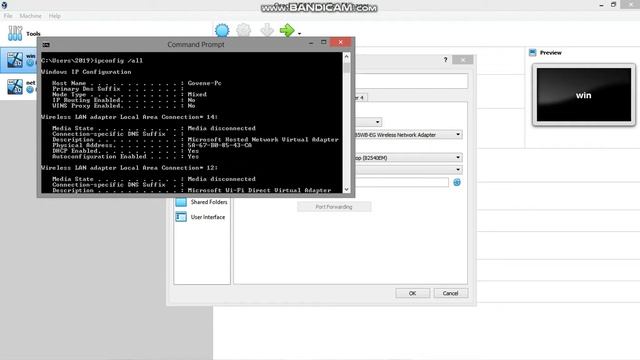Open the Machine menu
640x360 pixels.
pos(31,16)
